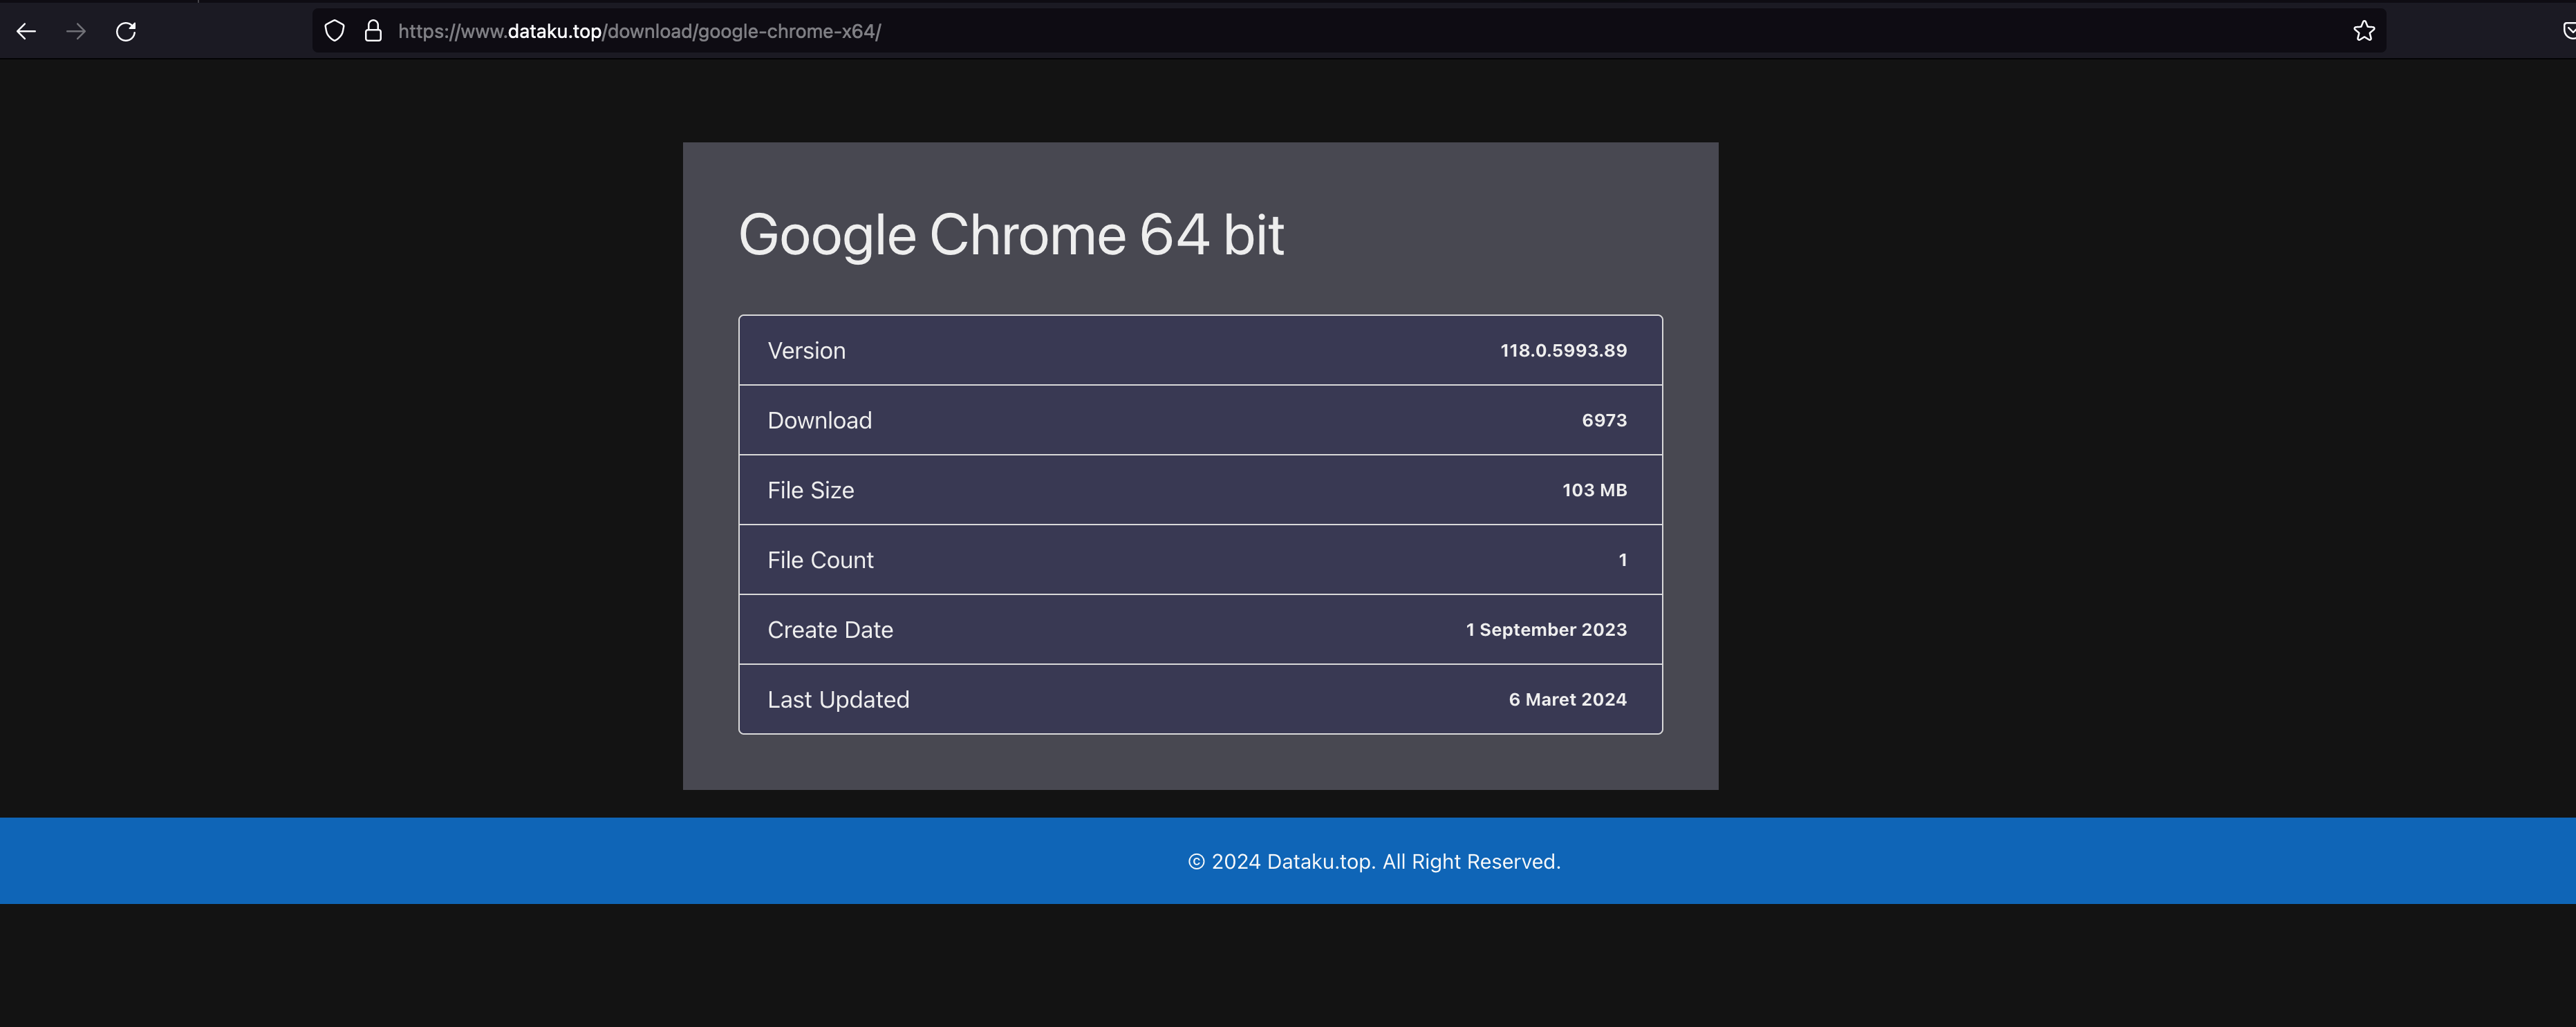The image size is (2576, 1027).
Task: Select the download count 6973
Action: coord(1604,421)
